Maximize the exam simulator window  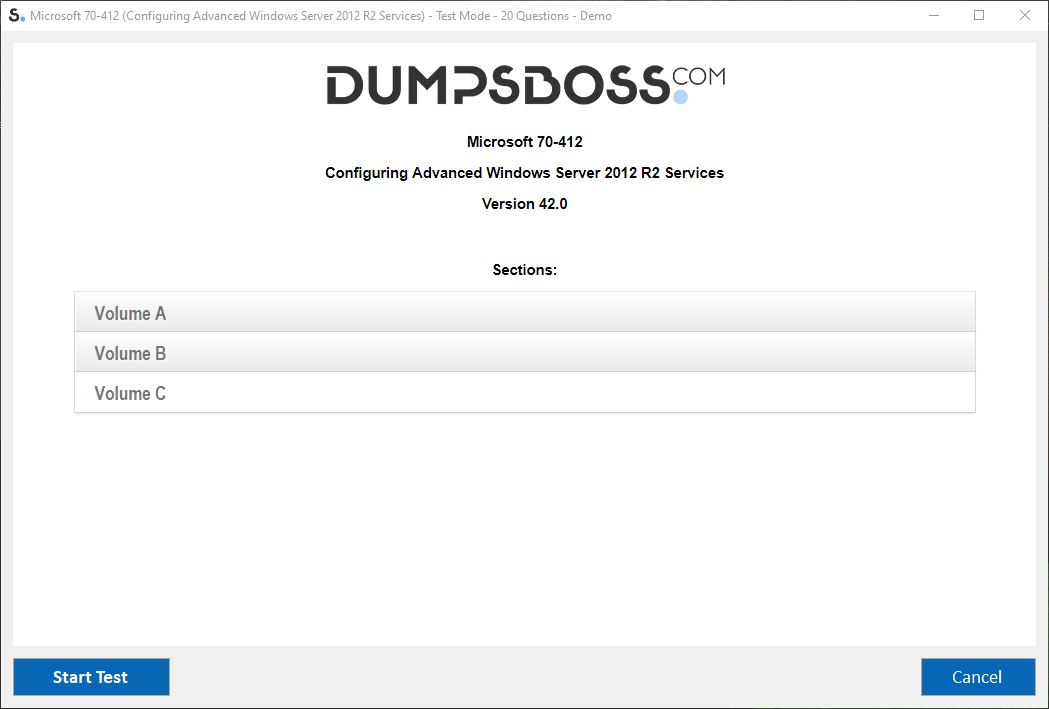click(x=979, y=15)
